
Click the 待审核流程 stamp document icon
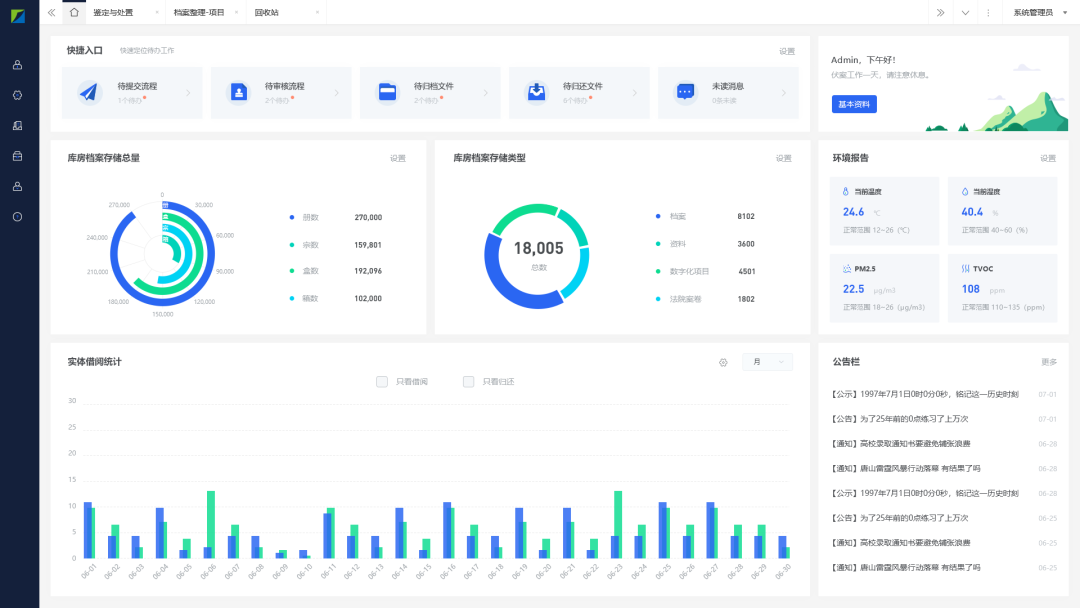239,92
